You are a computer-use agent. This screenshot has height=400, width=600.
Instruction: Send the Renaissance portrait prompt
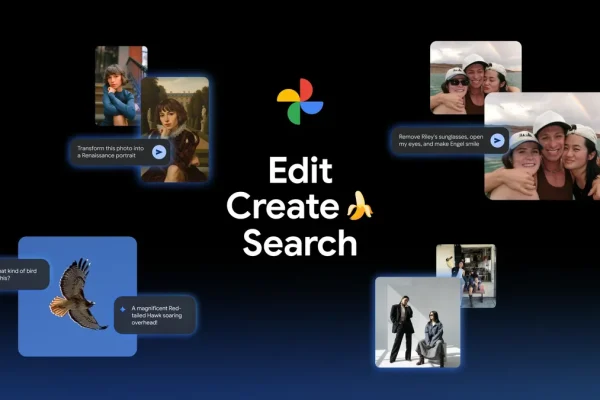(159, 152)
